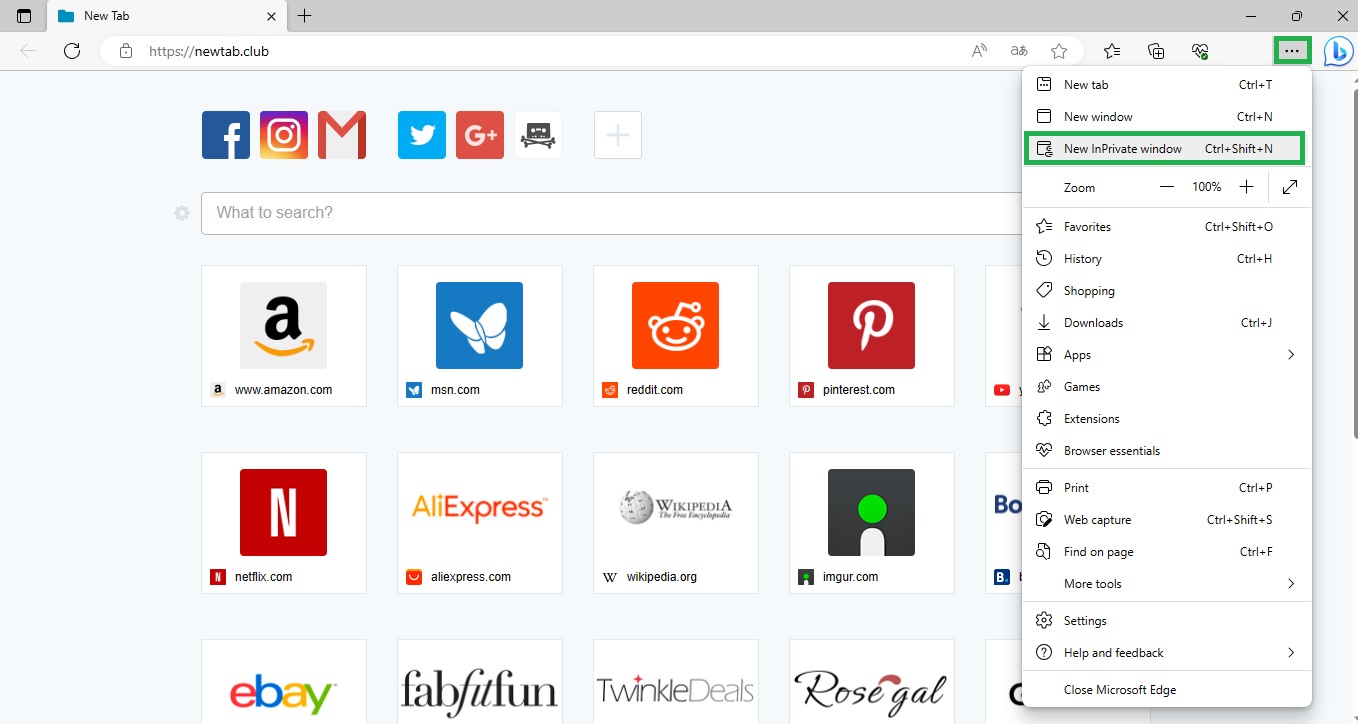Open the pirate cassette shortcut icon
1358x724 pixels.
click(538, 135)
